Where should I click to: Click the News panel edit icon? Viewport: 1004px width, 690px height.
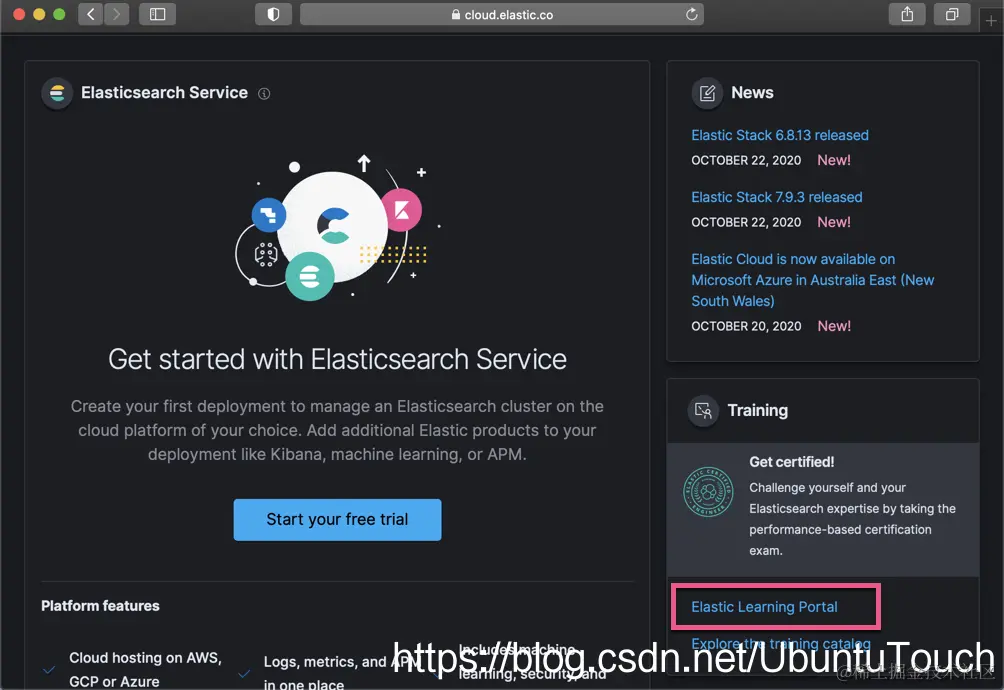(707, 93)
